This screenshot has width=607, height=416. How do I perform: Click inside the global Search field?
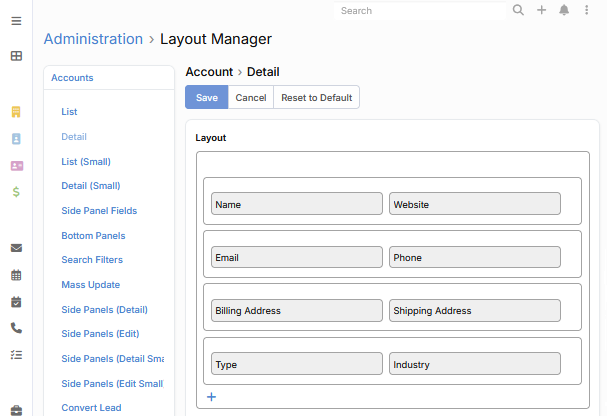[x=420, y=11]
